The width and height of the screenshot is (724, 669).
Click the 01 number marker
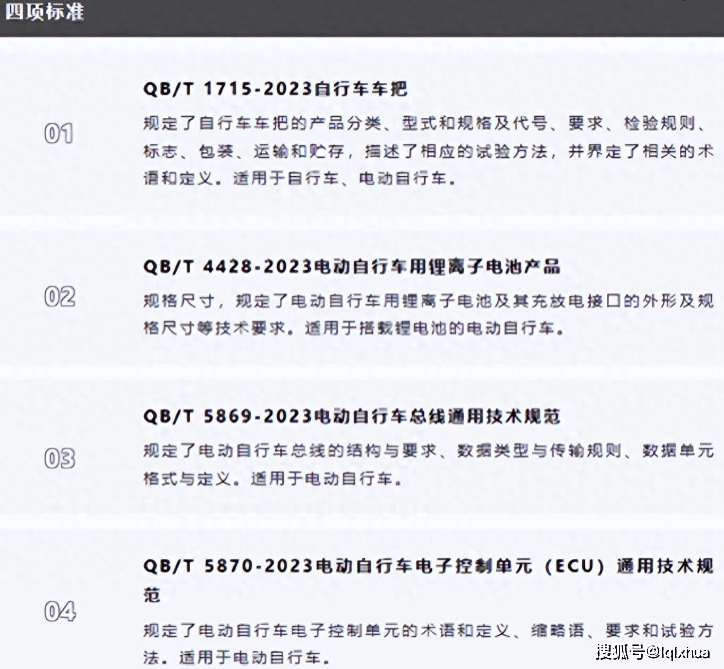tap(59, 133)
